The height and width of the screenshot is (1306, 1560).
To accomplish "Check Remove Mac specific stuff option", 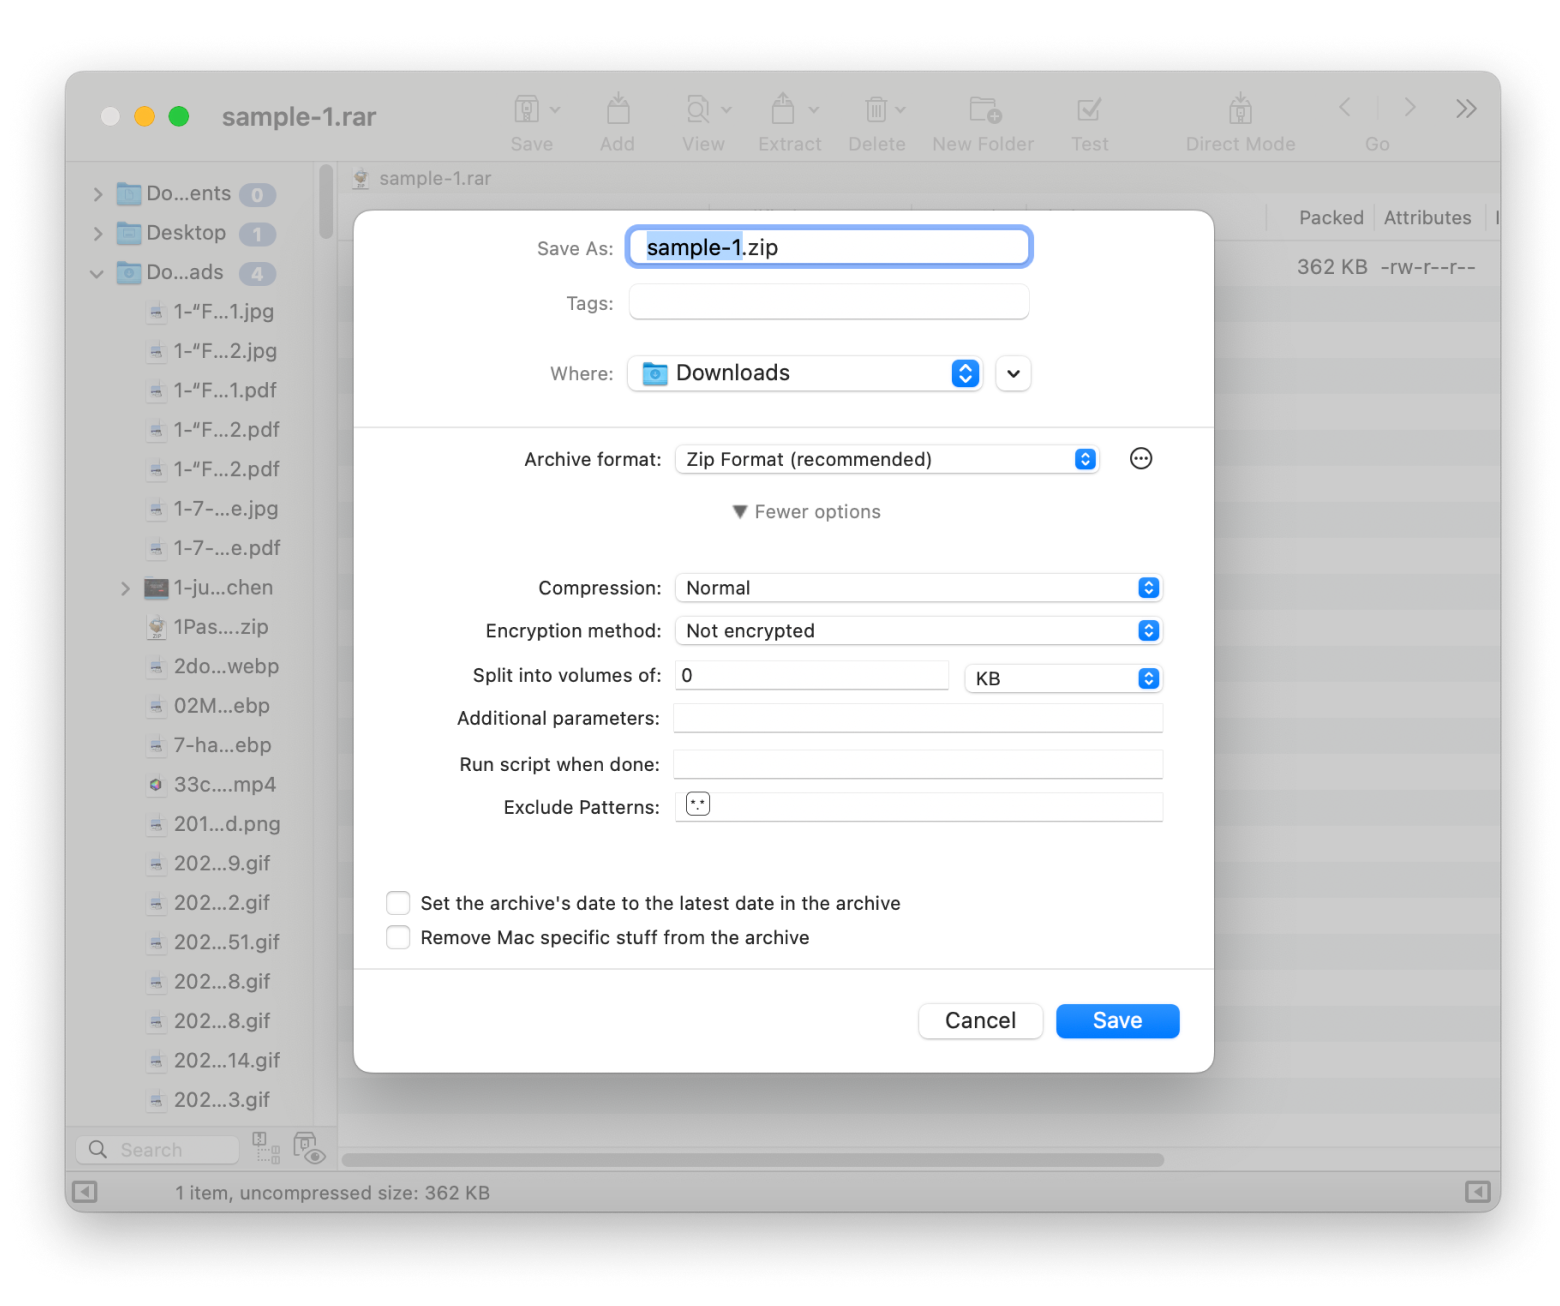I will click(x=398, y=937).
